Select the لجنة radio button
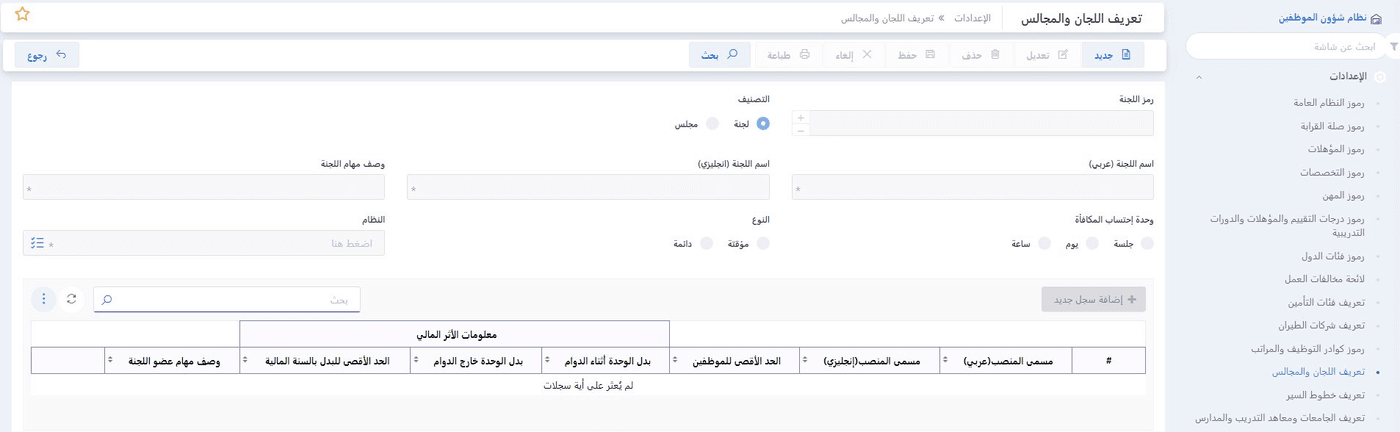 [763, 124]
